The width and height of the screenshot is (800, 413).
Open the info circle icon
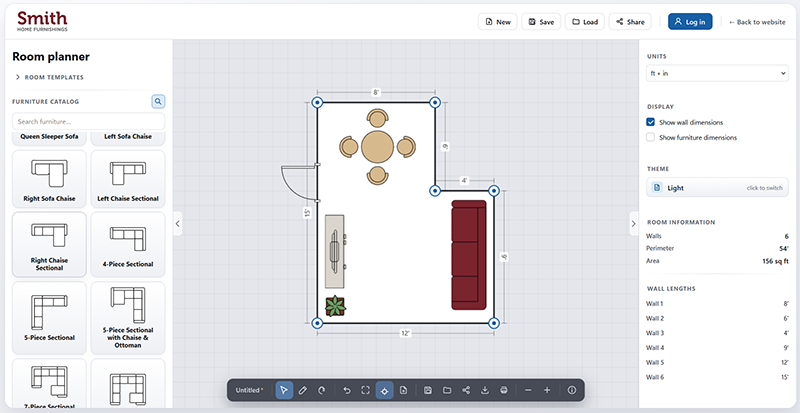[x=571, y=390]
